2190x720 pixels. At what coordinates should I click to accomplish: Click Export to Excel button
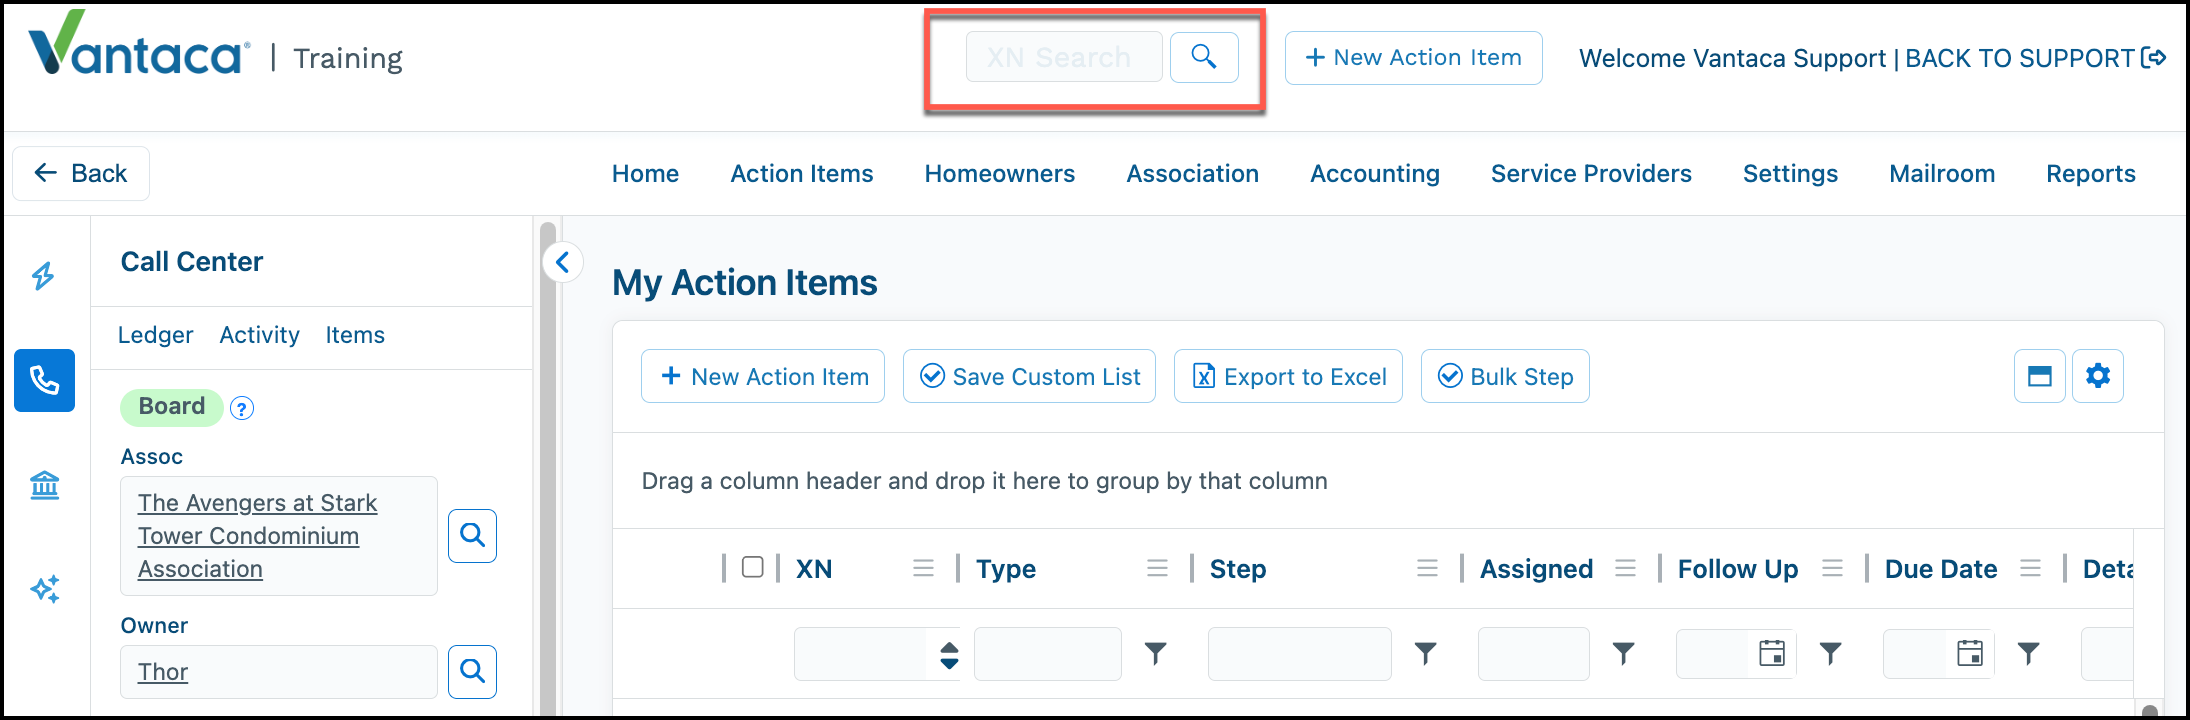point(1288,376)
